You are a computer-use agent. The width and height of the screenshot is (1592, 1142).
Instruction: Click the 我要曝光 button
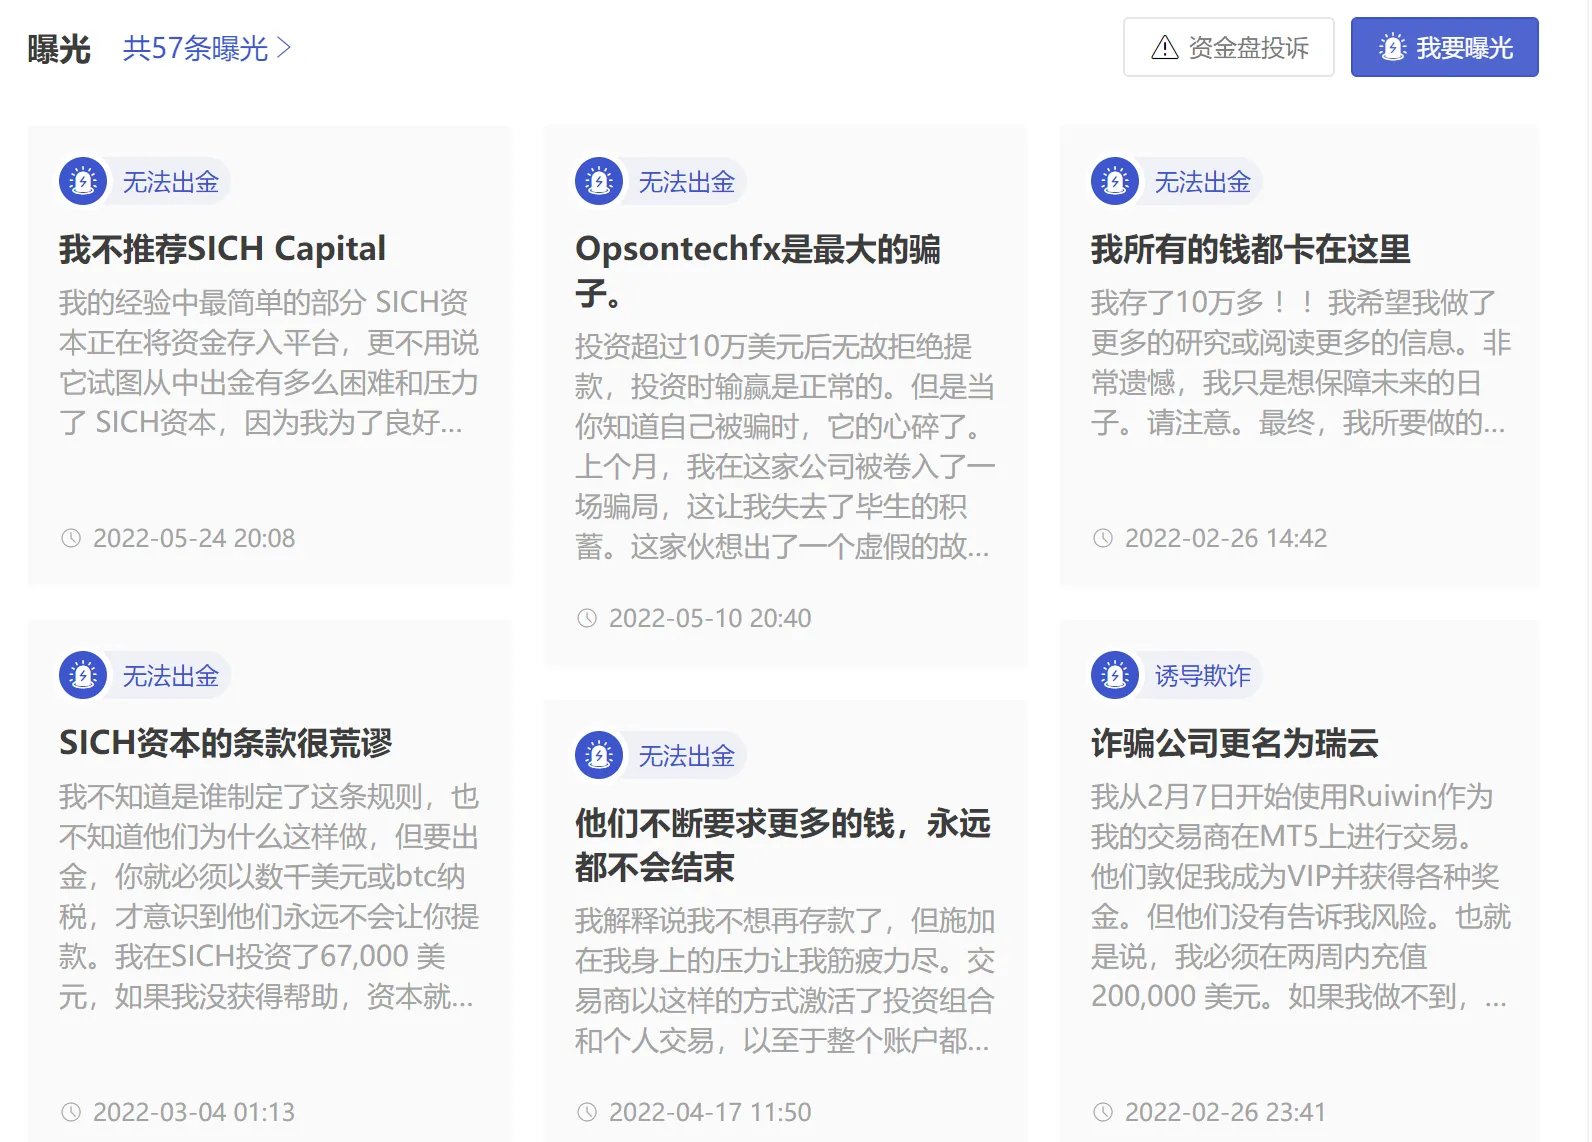pos(1444,47)
